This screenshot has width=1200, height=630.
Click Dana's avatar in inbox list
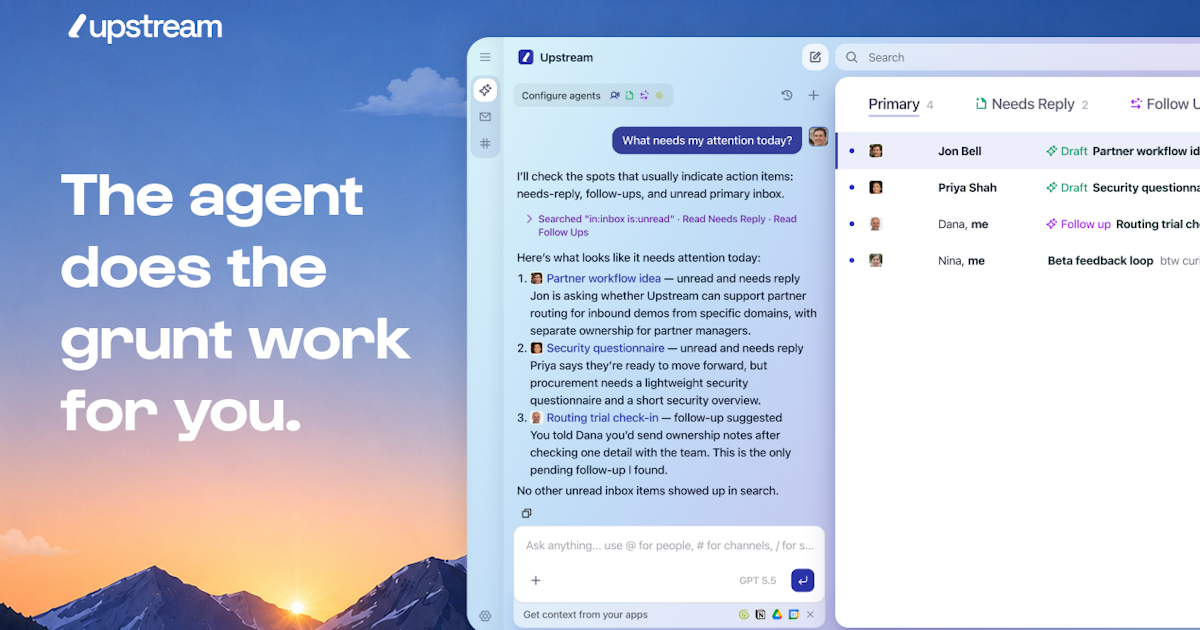[876, 224]
